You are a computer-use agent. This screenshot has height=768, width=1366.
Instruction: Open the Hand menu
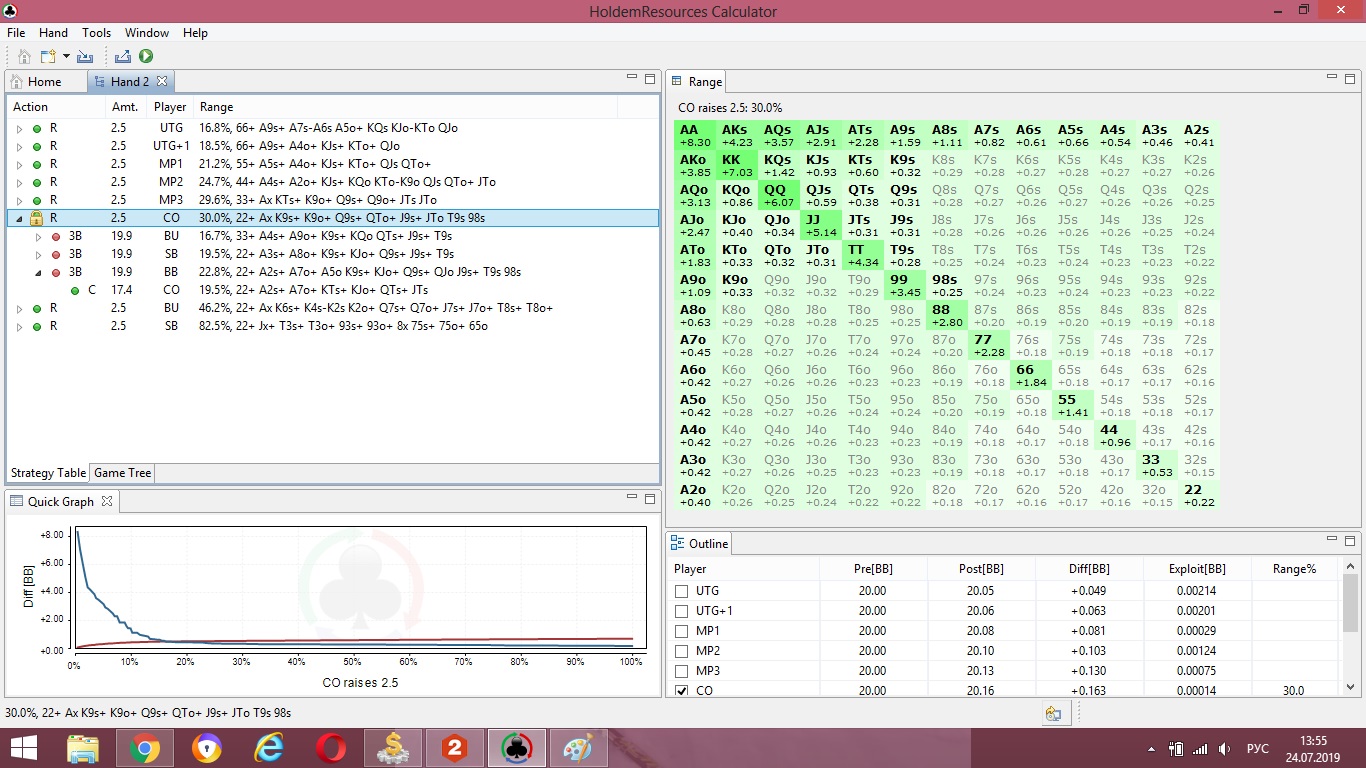53,32
